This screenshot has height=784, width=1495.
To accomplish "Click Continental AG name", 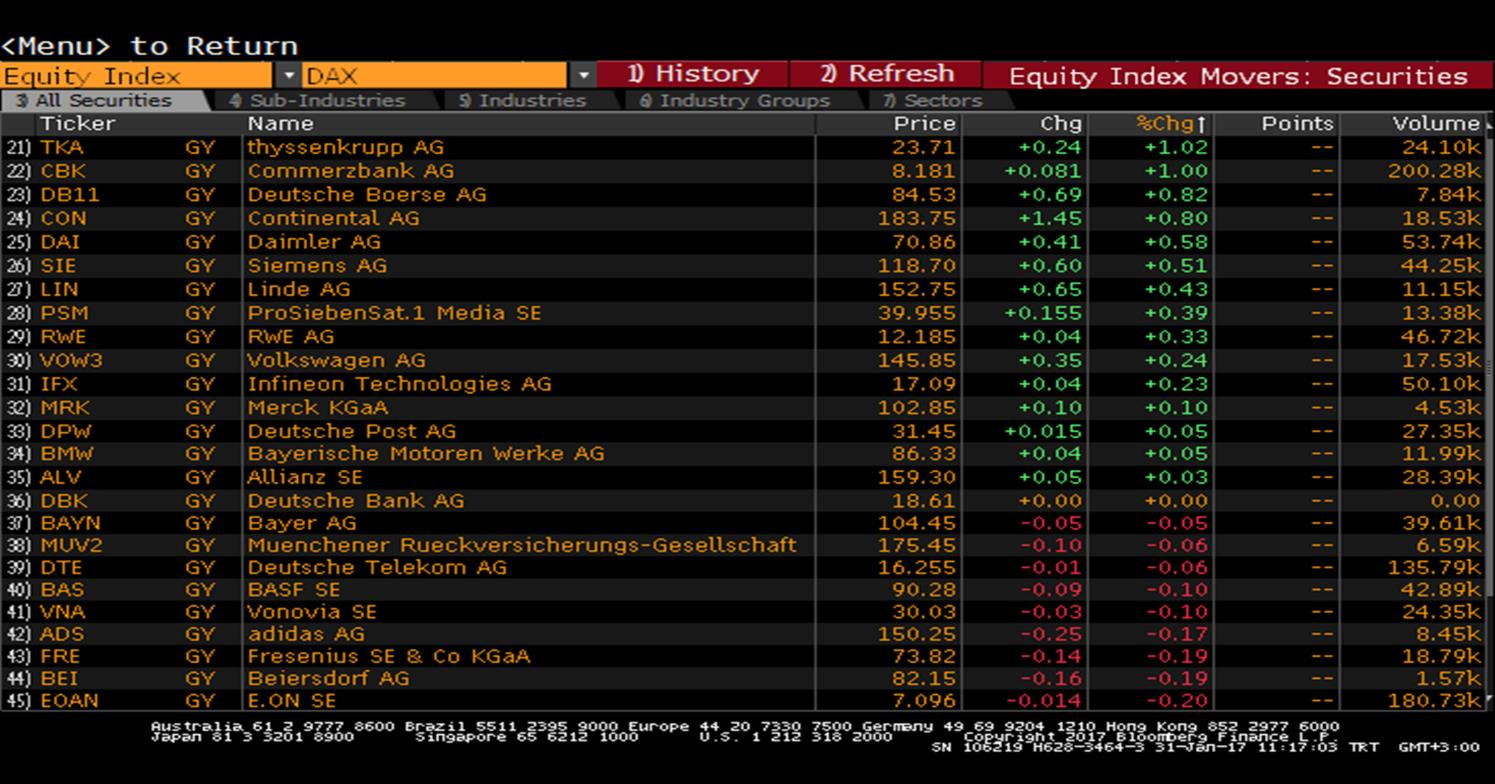I will 333,218.
